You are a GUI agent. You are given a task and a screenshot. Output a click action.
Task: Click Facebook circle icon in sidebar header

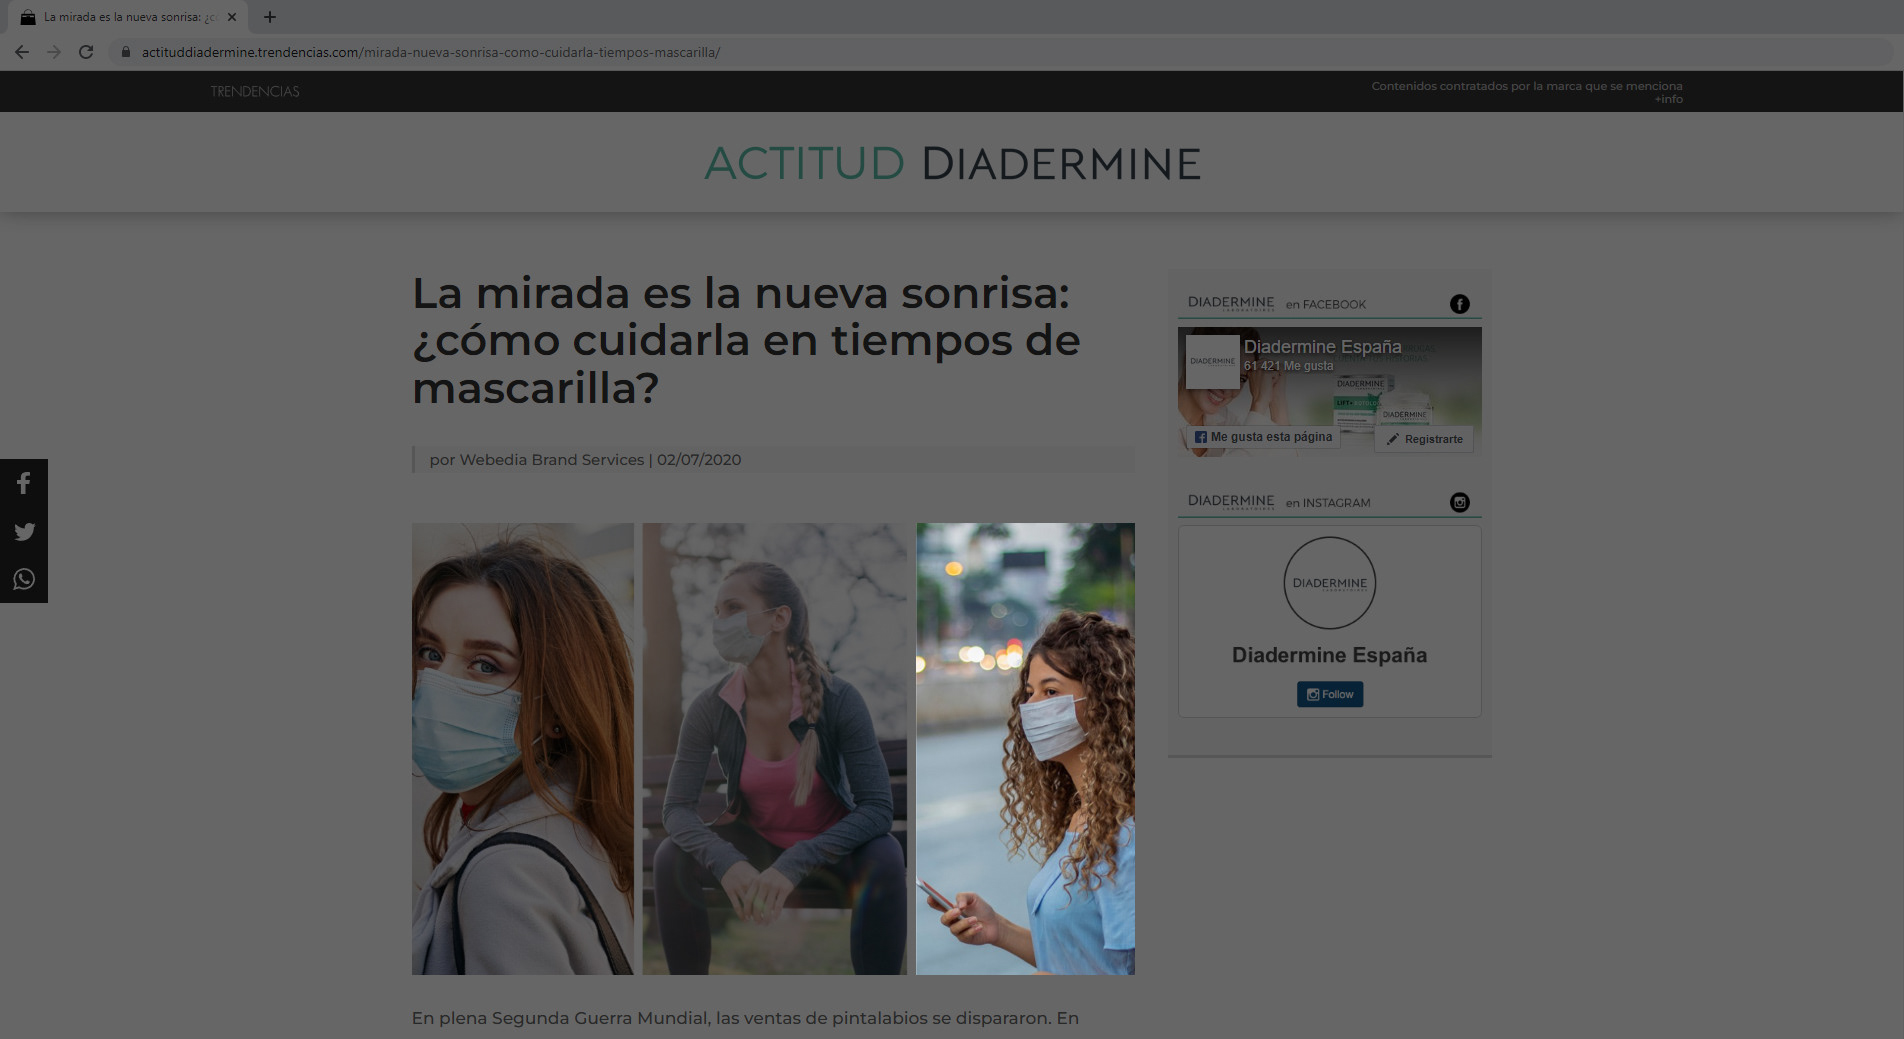[1460, 304]
